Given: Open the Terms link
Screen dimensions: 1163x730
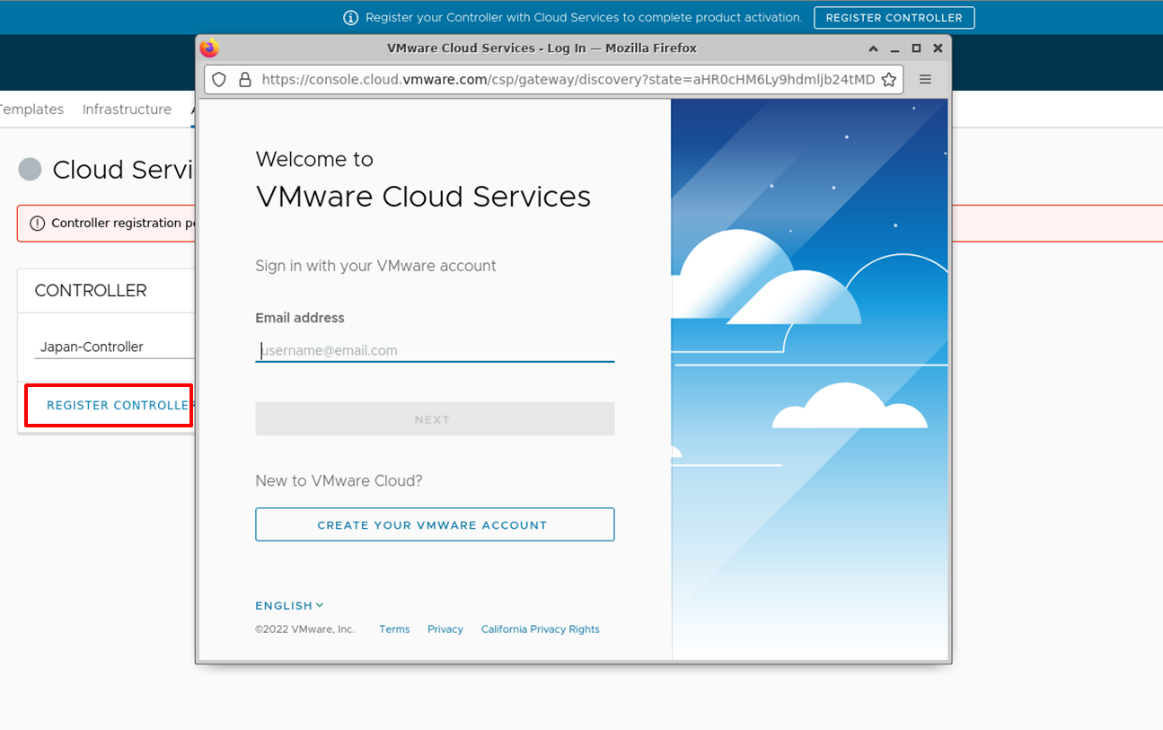Looking at the screenshot, I should click(394, 629).
